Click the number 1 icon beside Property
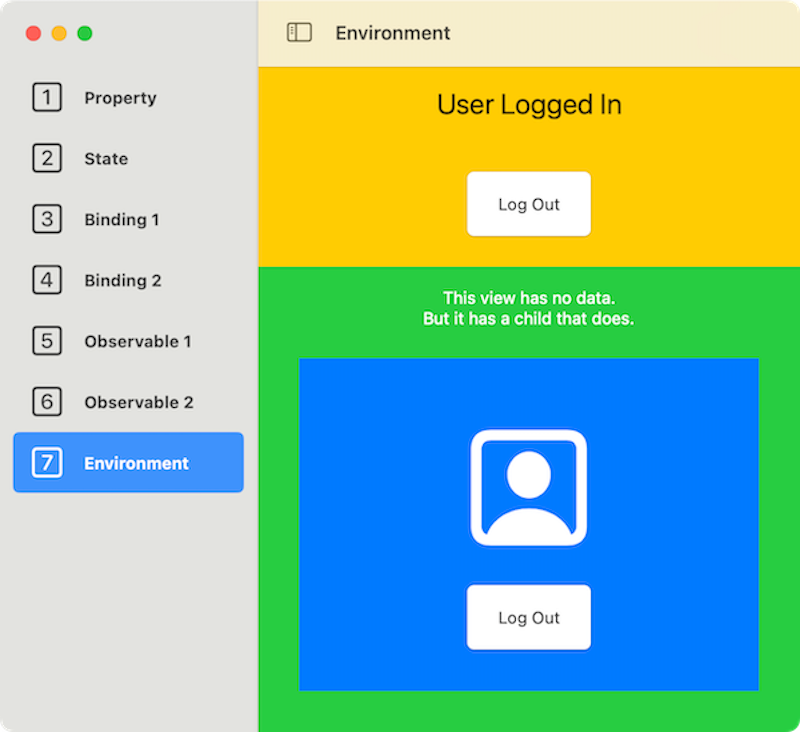This screenshot has width=800, height=732. tap(47, 98)
